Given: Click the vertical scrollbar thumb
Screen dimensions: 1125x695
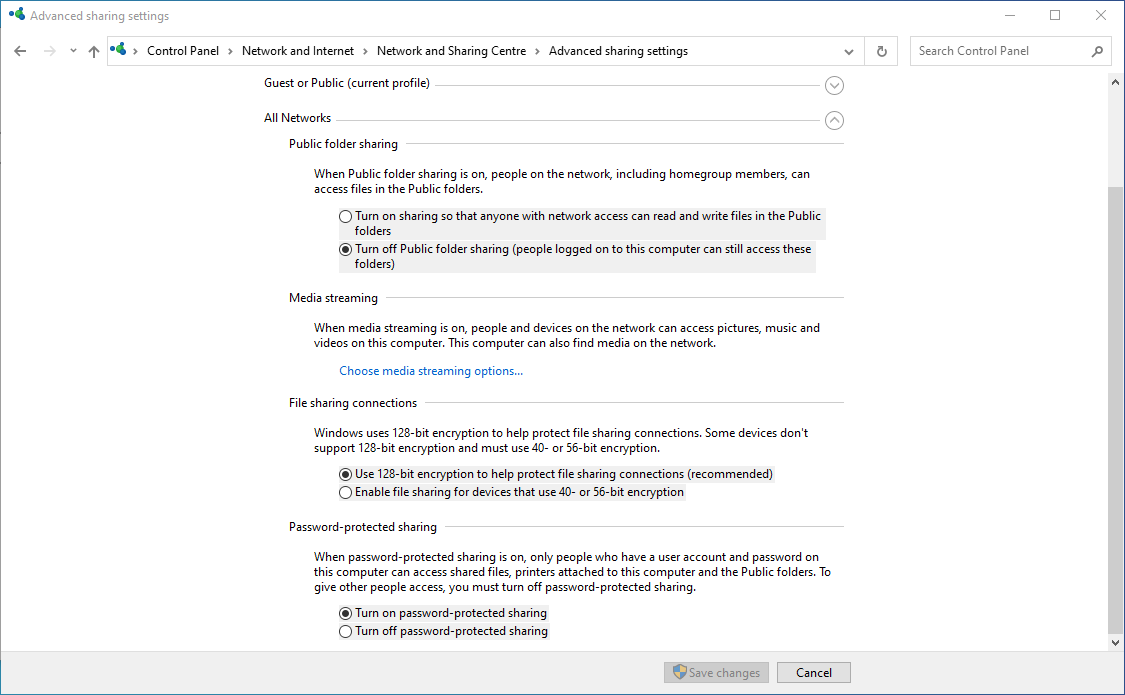Looking at the screenshot, I should click(x=1115, y=409).
